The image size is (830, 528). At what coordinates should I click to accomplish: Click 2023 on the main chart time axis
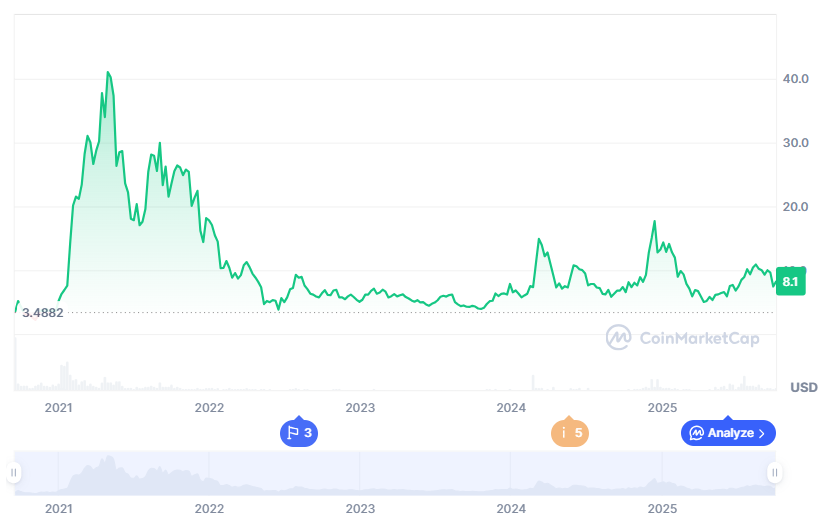360,408
